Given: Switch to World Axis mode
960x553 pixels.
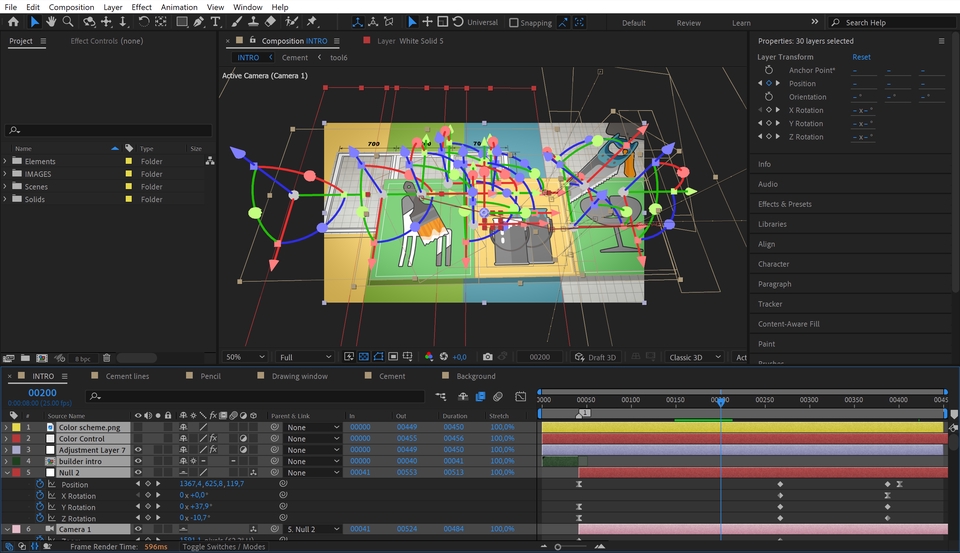Looking at the screenshot, I should tap(373, 22).
